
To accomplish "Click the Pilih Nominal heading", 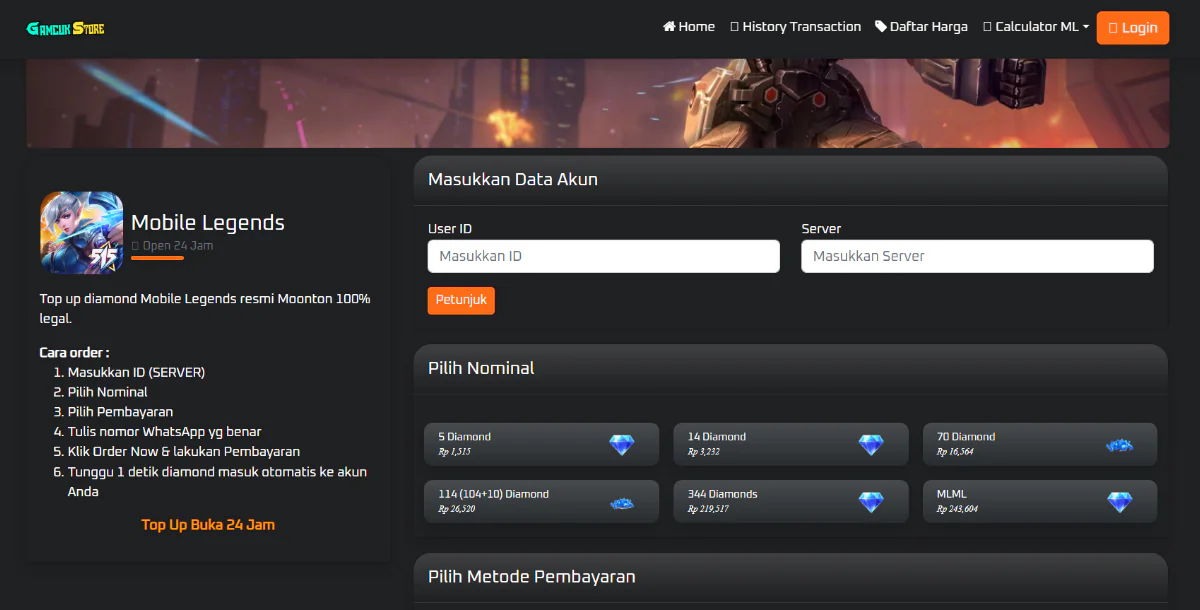I will 481,368.
